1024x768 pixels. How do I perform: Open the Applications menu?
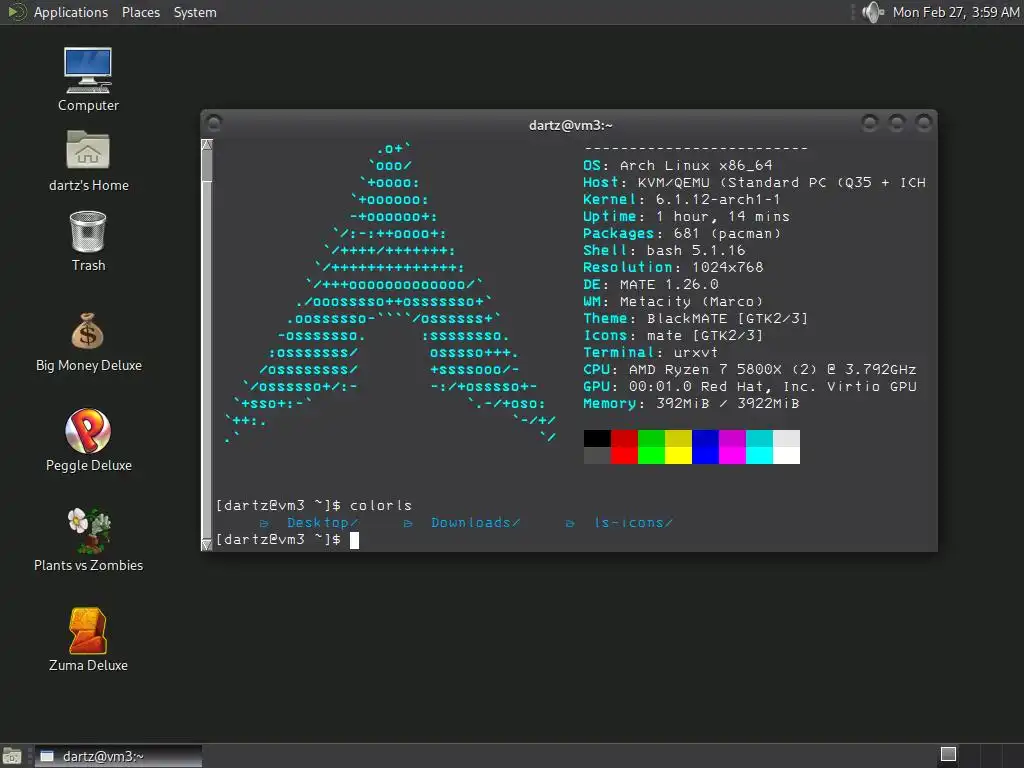tap(71, 12)
